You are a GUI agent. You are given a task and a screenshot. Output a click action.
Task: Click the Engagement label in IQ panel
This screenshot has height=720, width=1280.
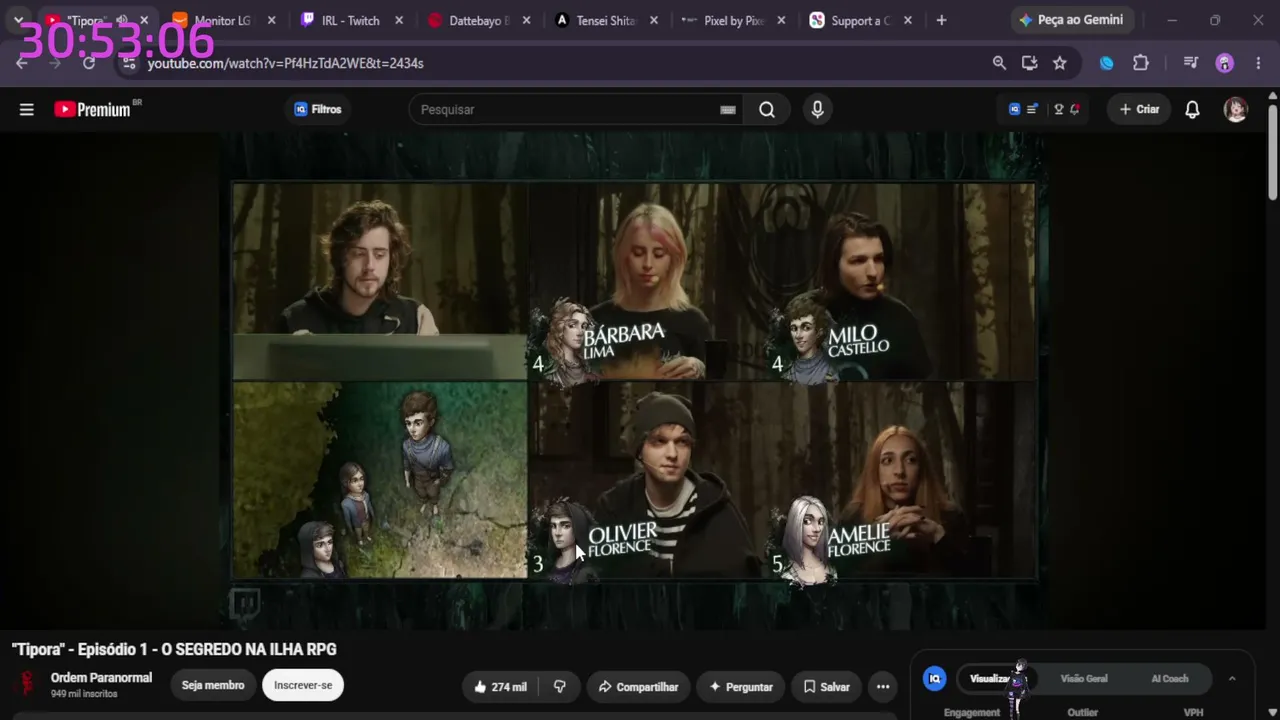click(x=972, y=713)
